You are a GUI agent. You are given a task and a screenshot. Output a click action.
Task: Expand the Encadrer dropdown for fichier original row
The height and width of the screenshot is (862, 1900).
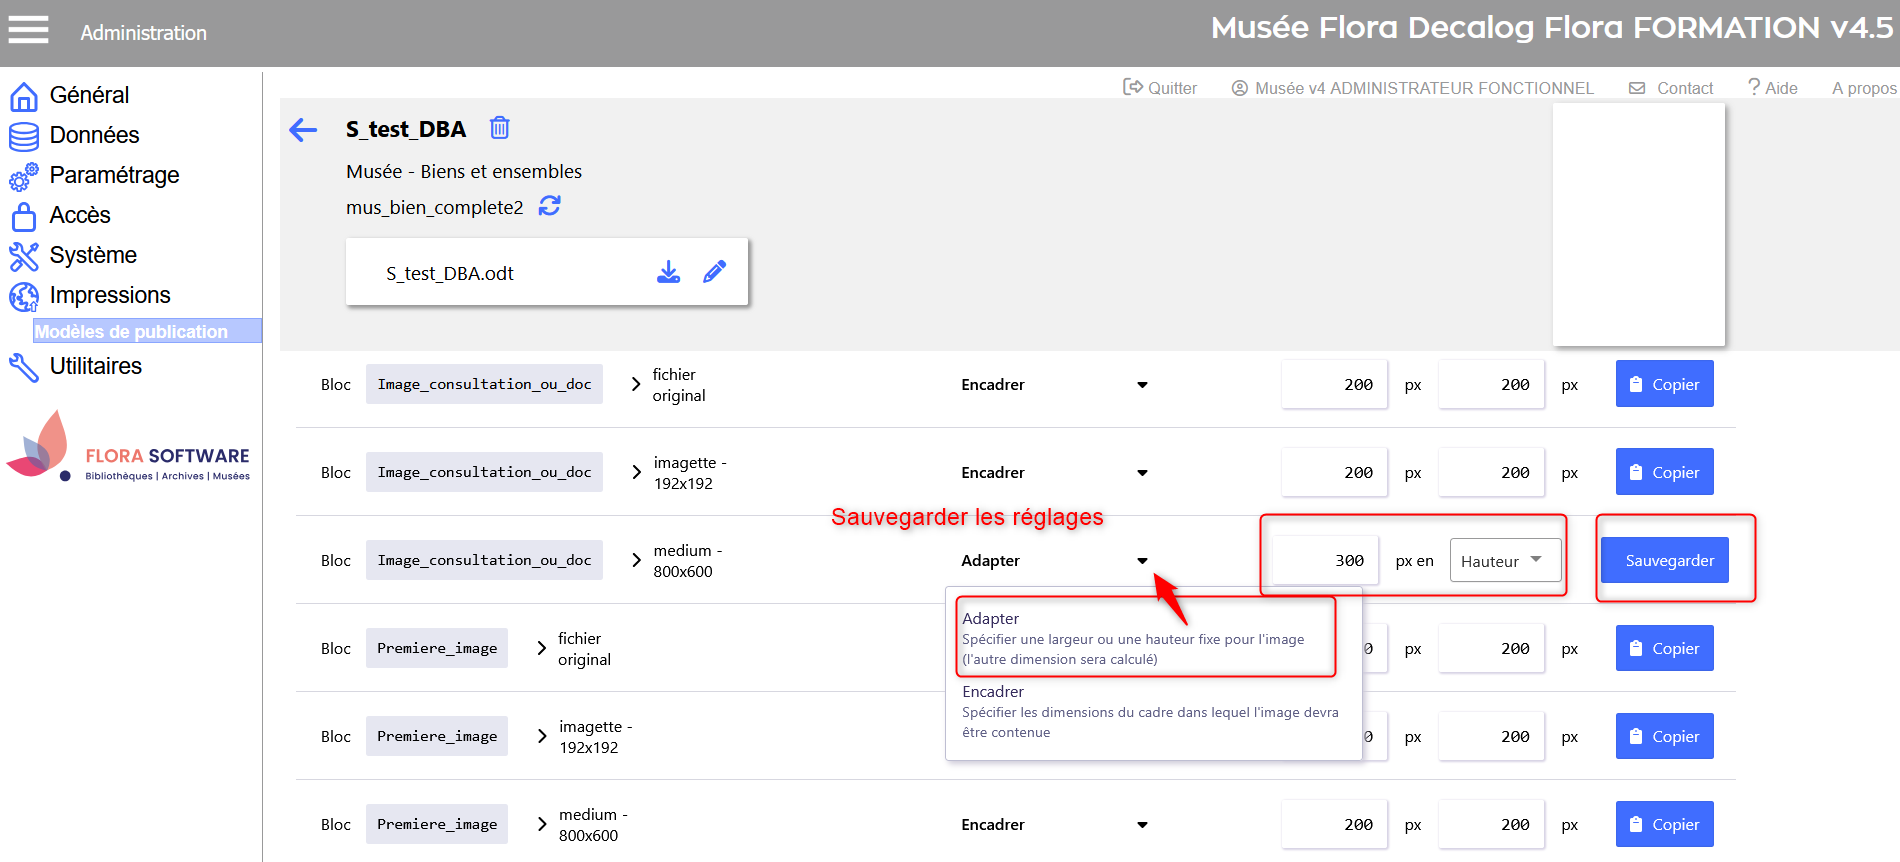click(1142, 385)
